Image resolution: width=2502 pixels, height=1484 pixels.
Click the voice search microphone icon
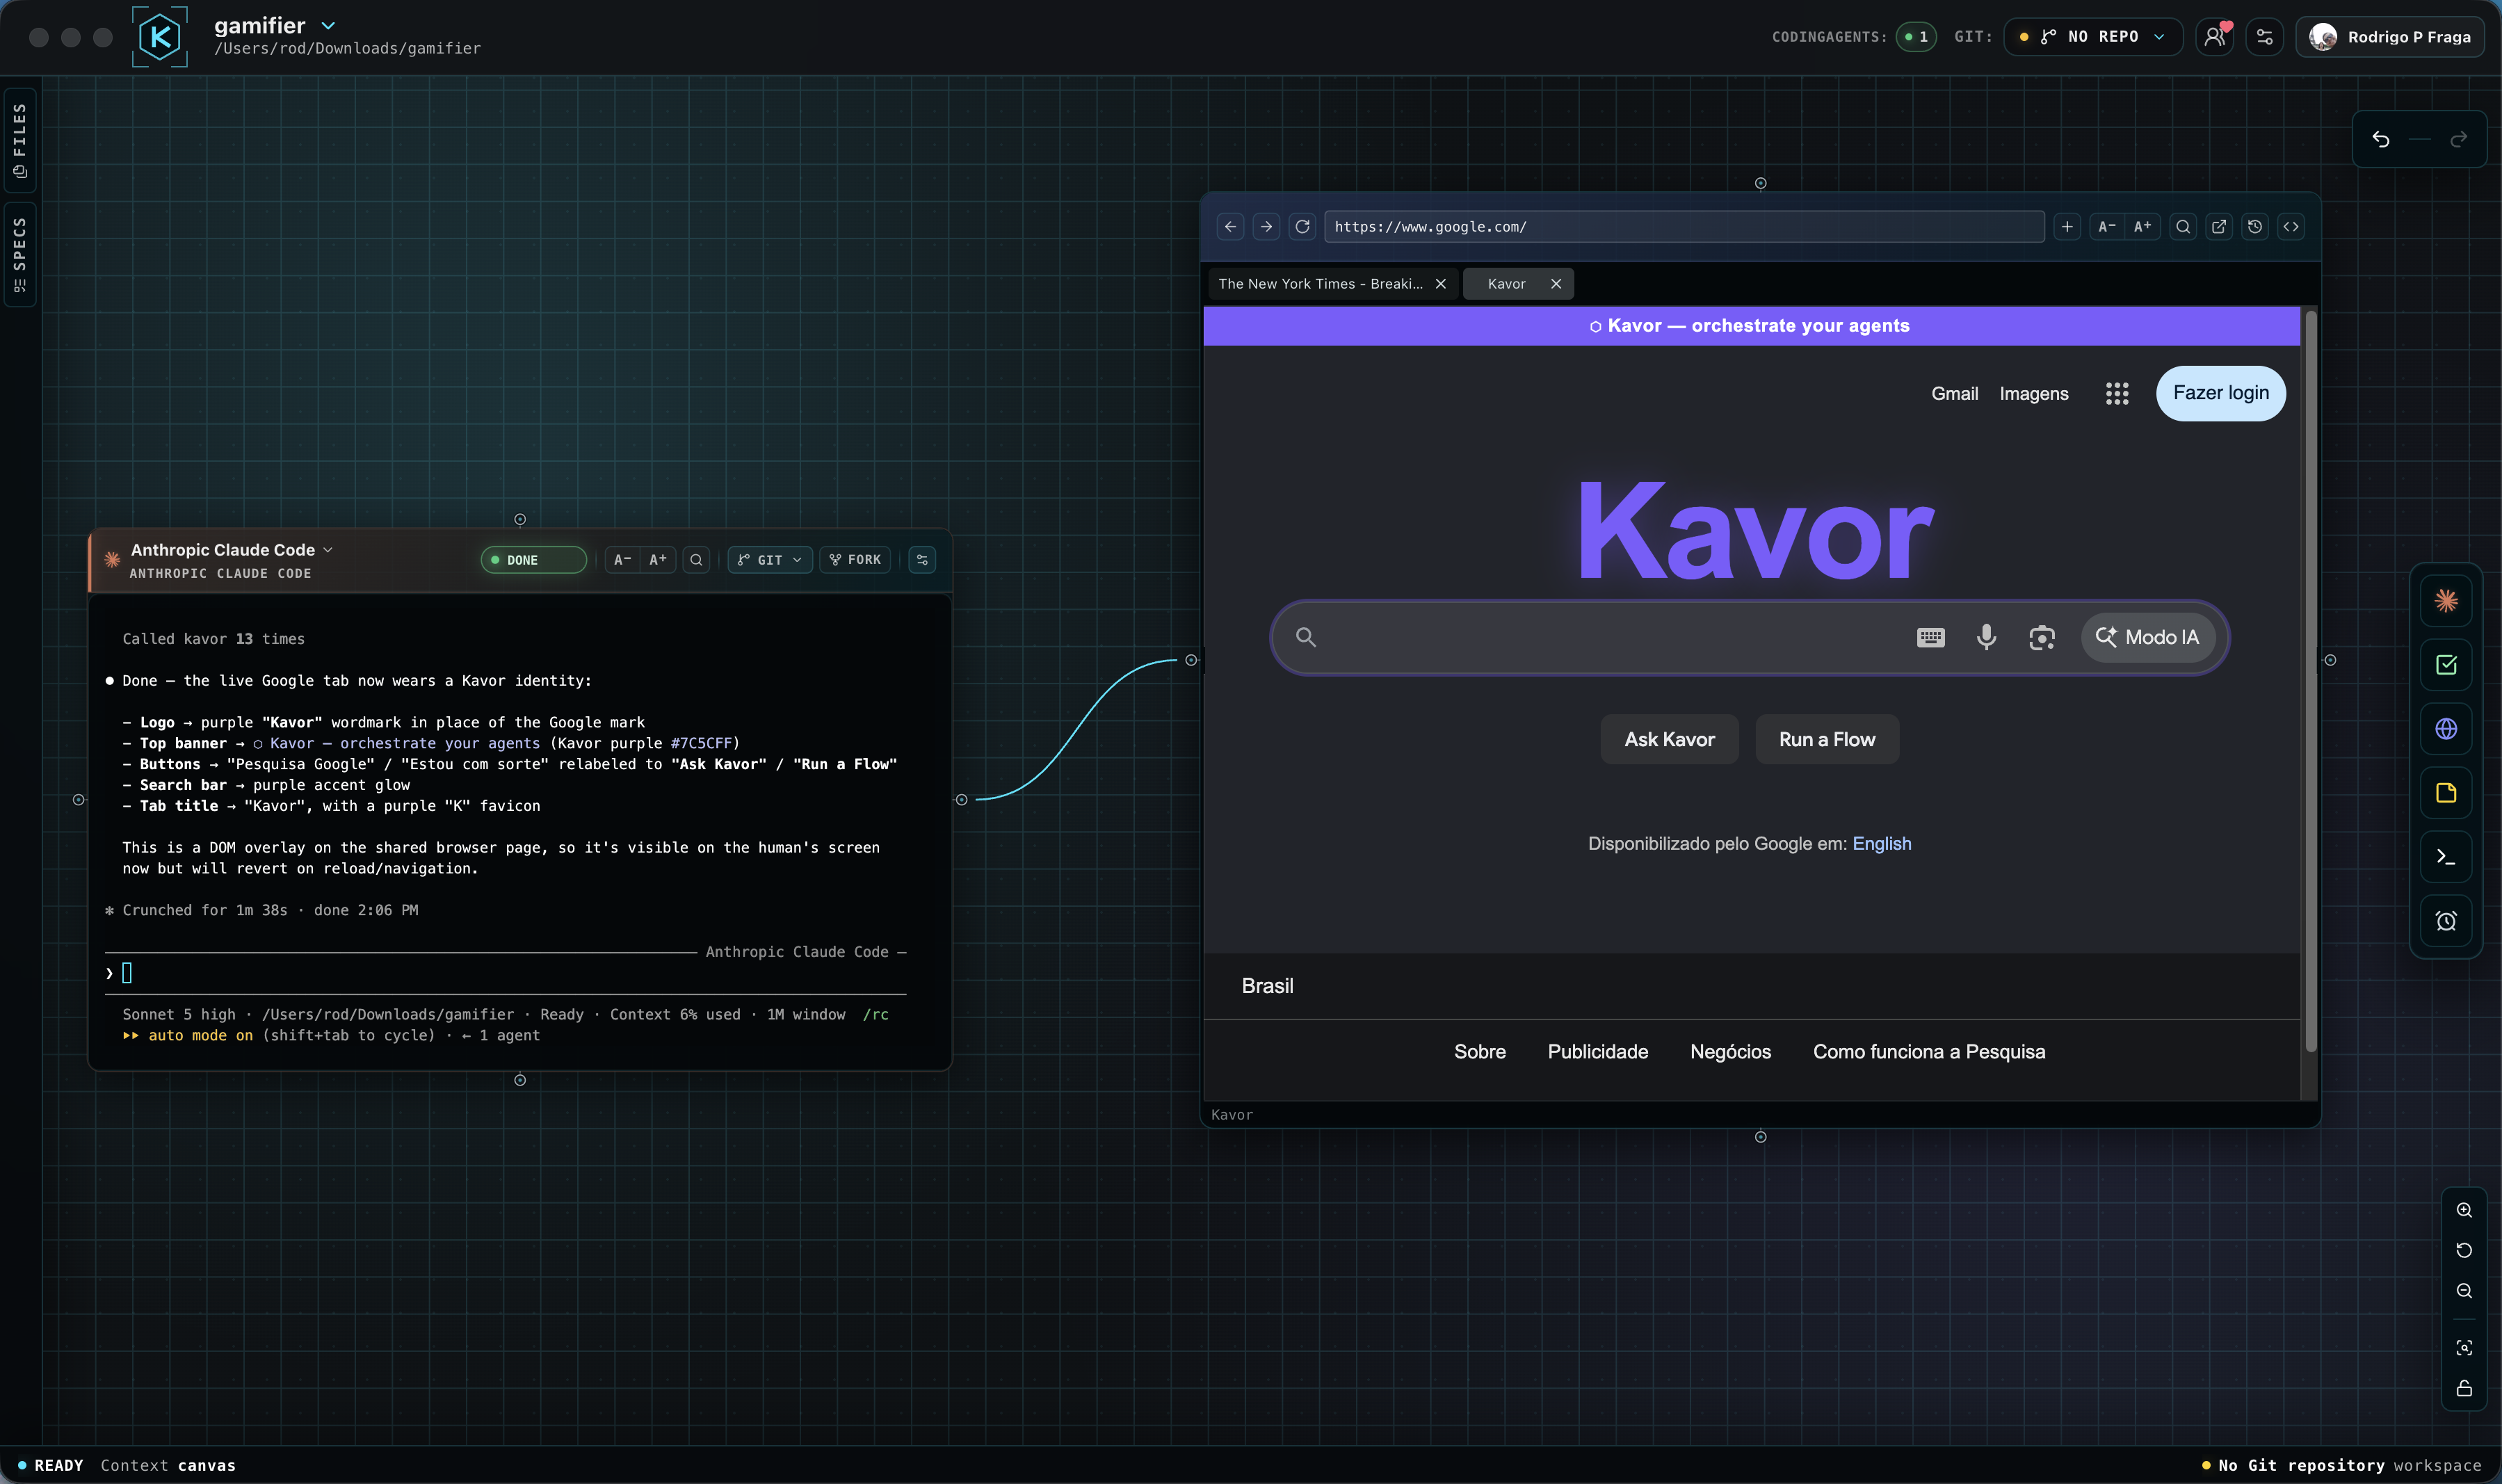1986,637
